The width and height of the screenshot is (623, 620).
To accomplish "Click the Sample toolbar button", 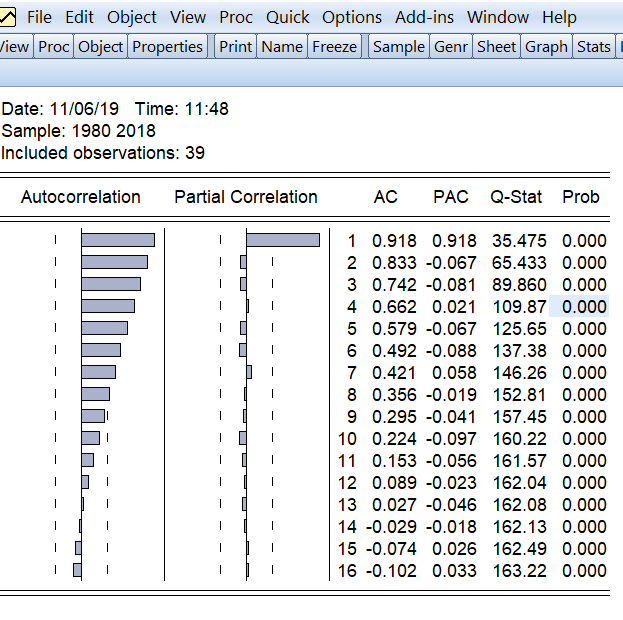I will pos(399,46).
